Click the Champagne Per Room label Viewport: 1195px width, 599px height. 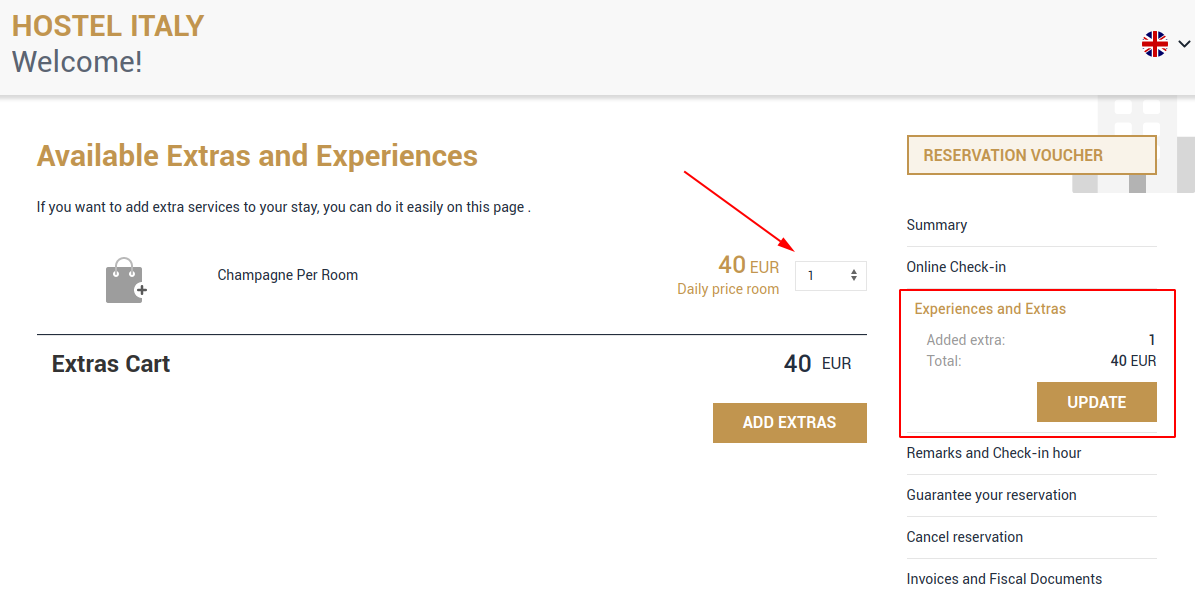point(287,275)
